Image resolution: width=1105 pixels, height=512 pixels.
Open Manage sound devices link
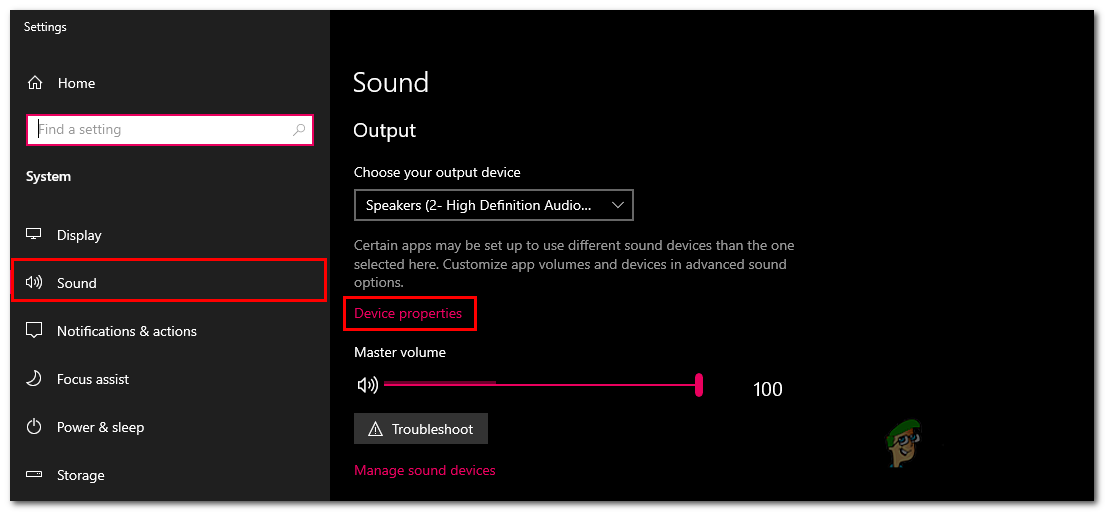pos(425,470)
